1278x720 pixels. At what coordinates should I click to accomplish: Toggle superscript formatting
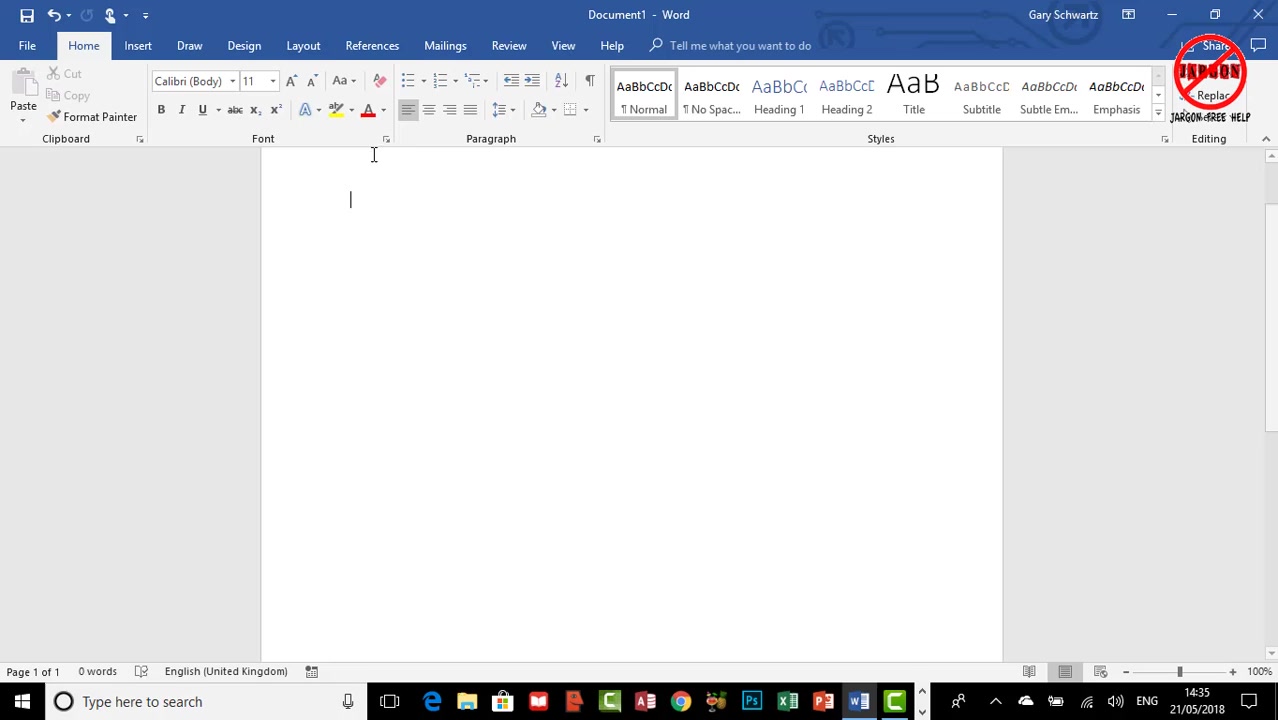(x=275, y=110)
